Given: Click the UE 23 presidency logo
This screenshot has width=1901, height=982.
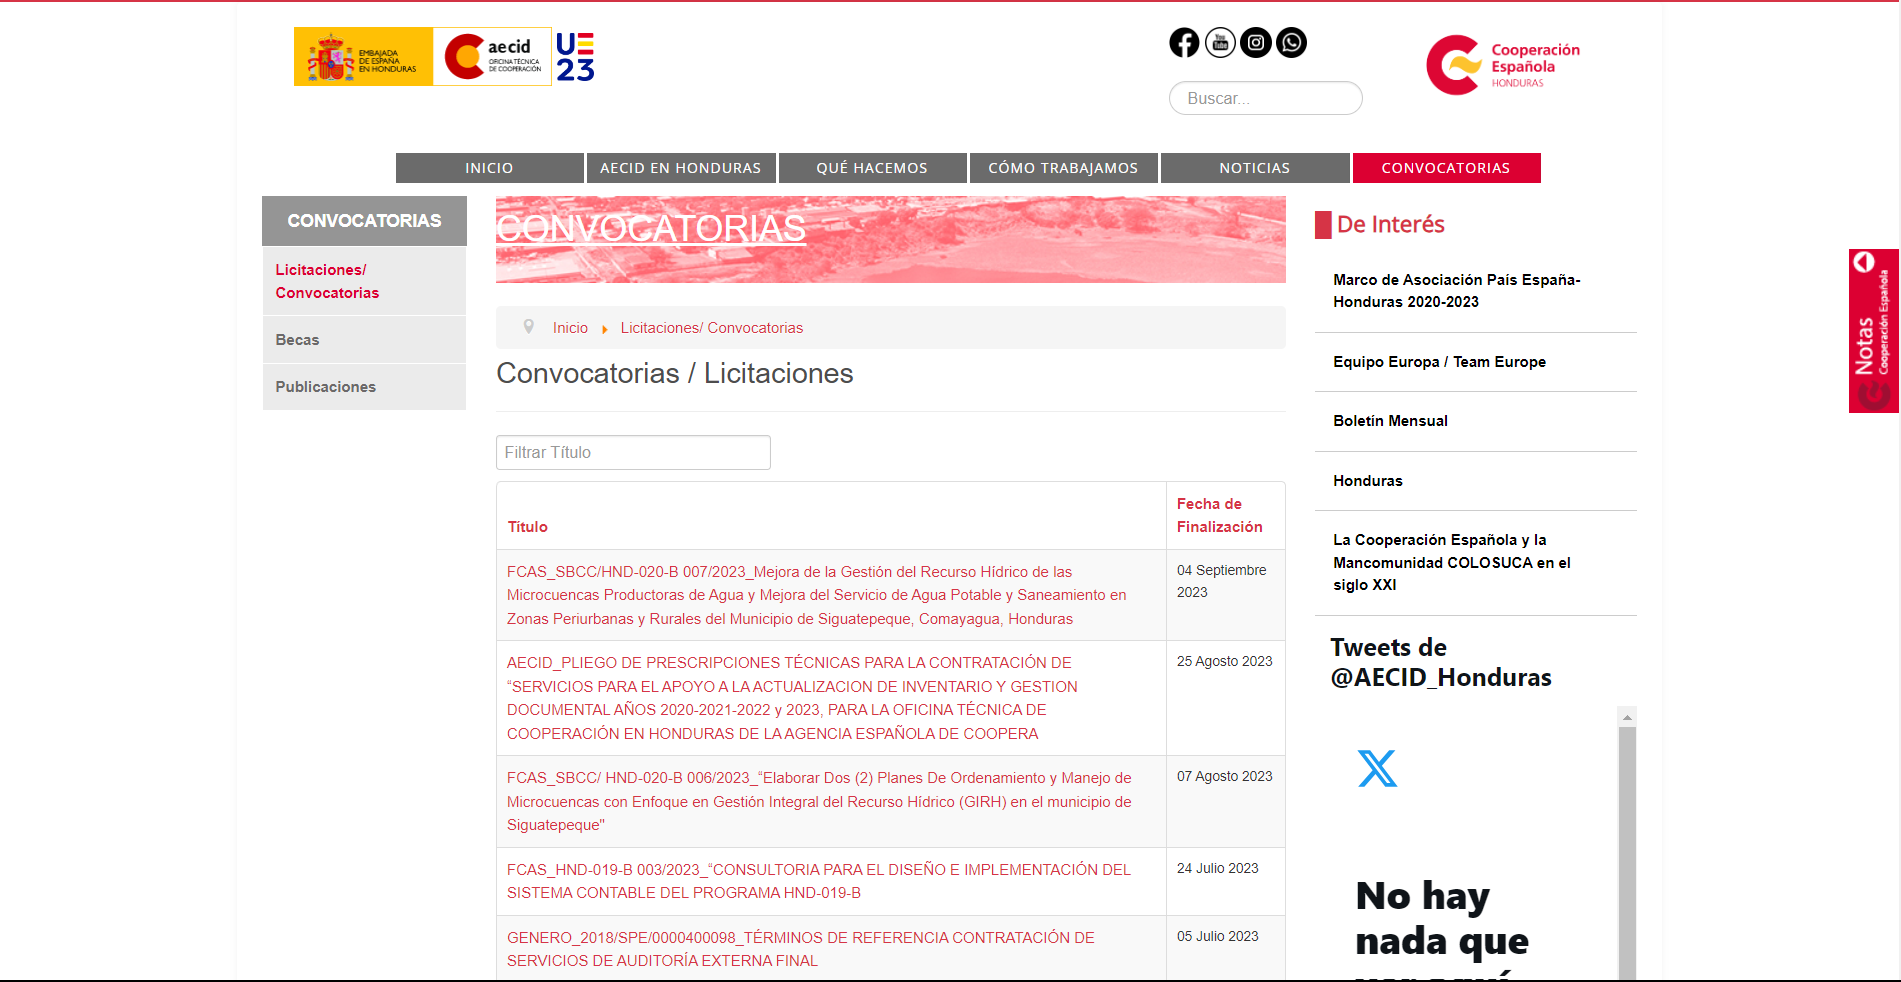Looking at the screenshot, I should 575,57.
